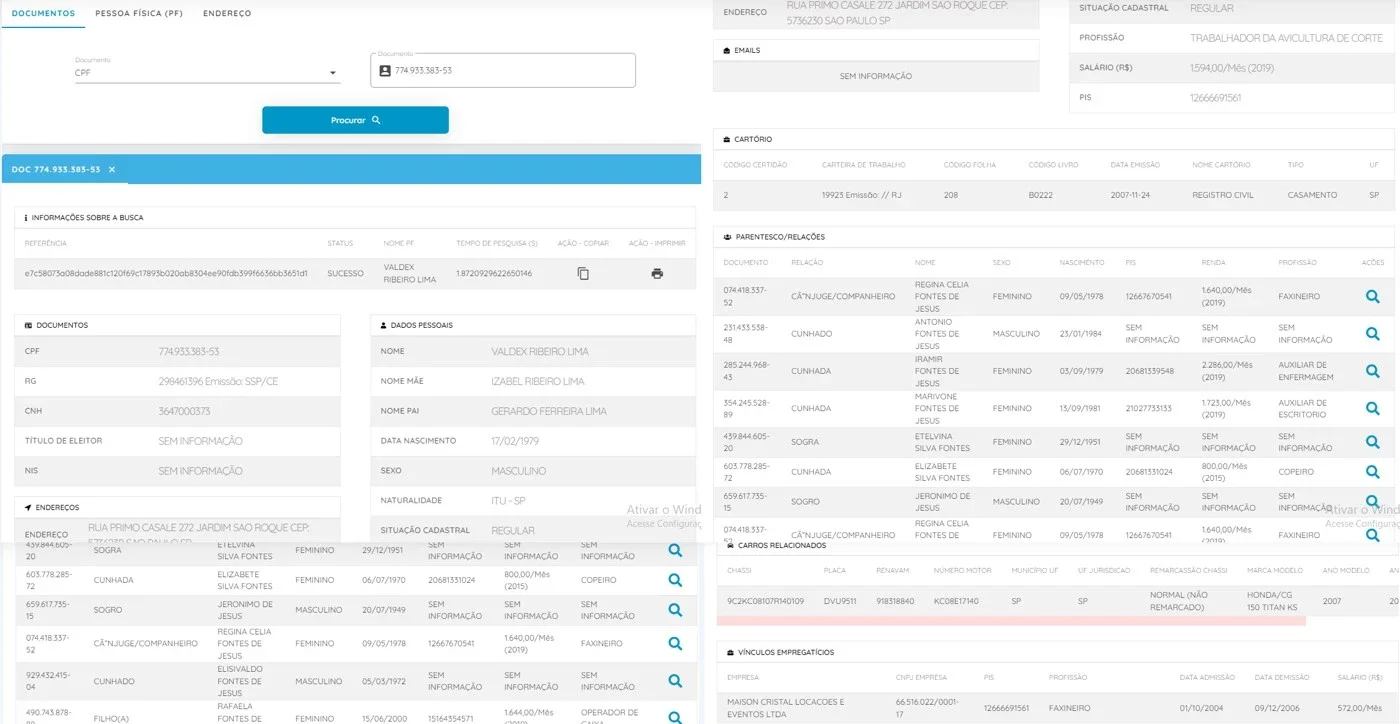The width and height of the screenshot is (1400, 724).
Task: Click birth date 17/02/1979
Action: click(516, 441)
